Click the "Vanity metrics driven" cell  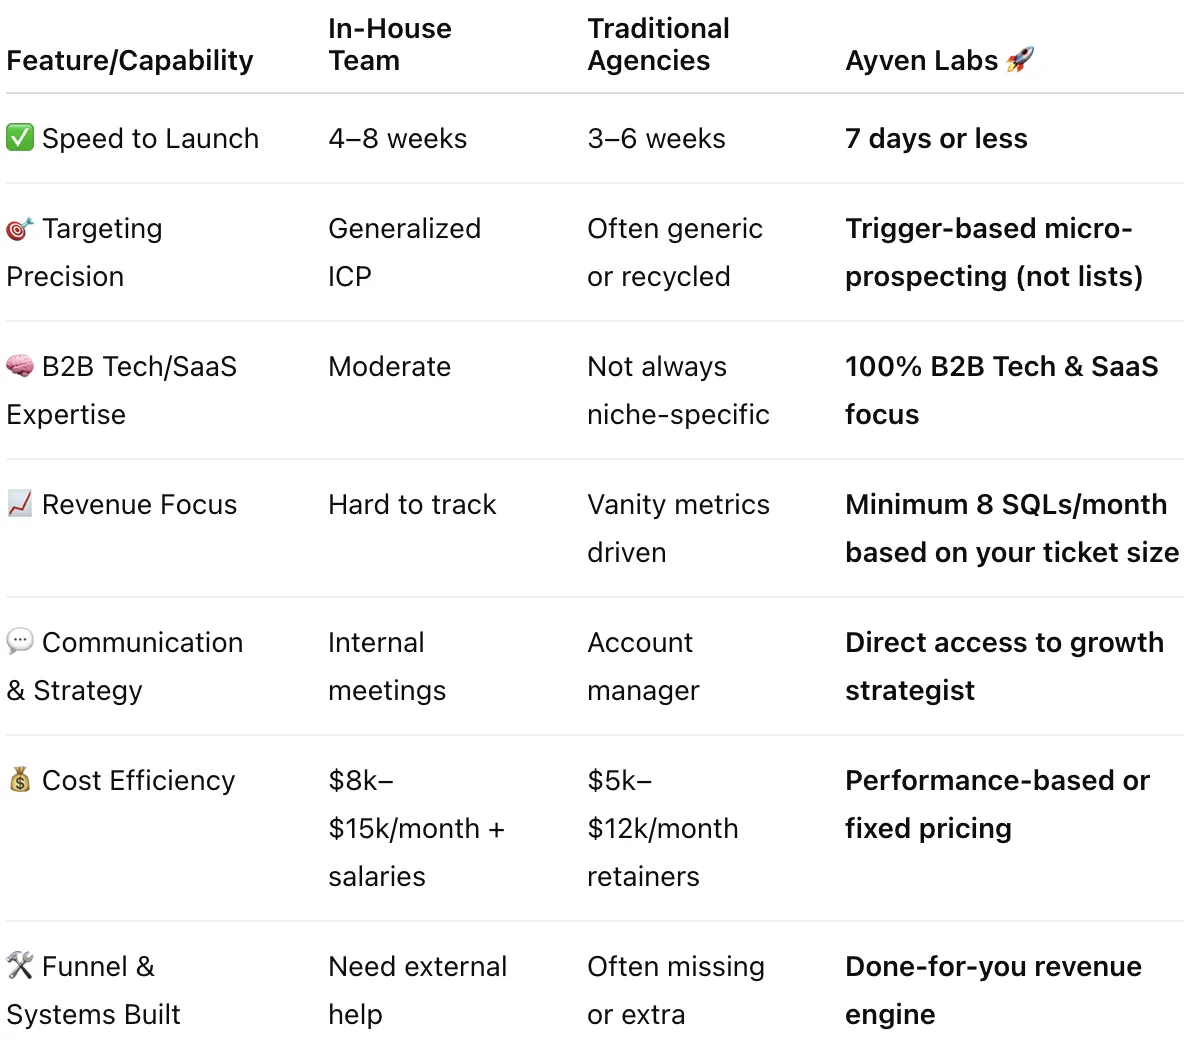click(678, 528)
